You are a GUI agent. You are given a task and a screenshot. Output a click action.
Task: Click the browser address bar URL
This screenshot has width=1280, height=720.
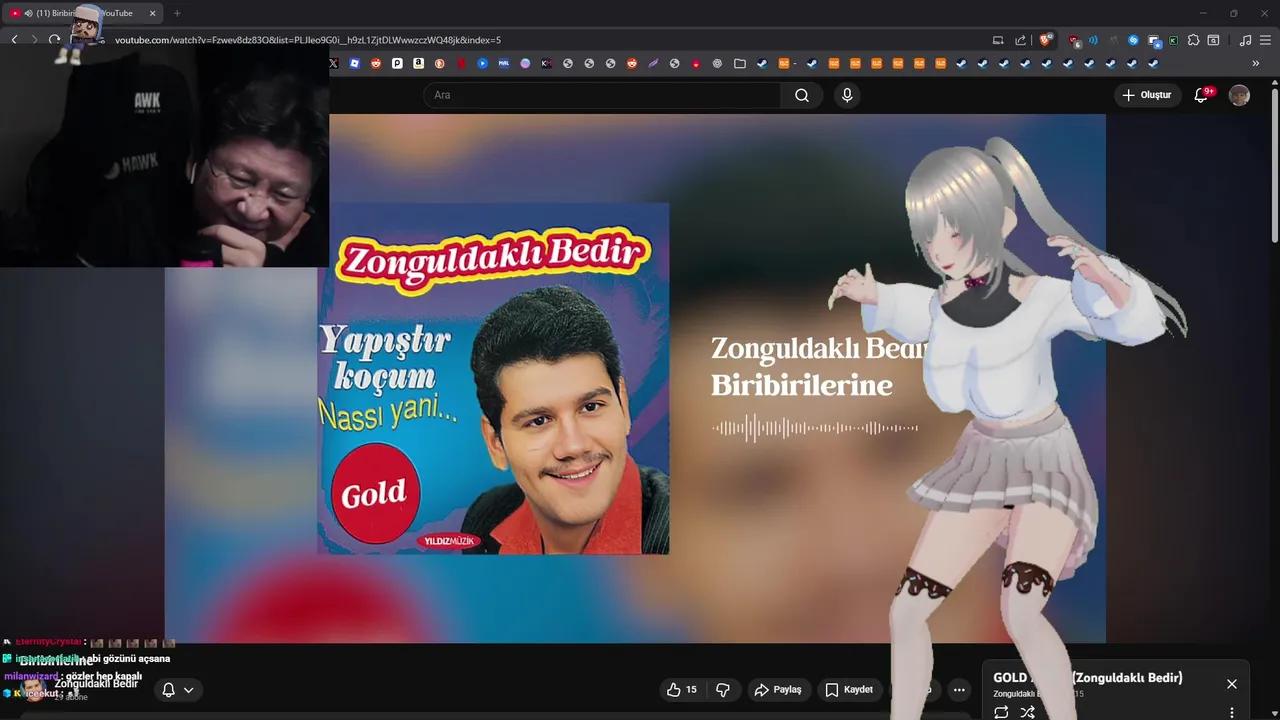308,40
